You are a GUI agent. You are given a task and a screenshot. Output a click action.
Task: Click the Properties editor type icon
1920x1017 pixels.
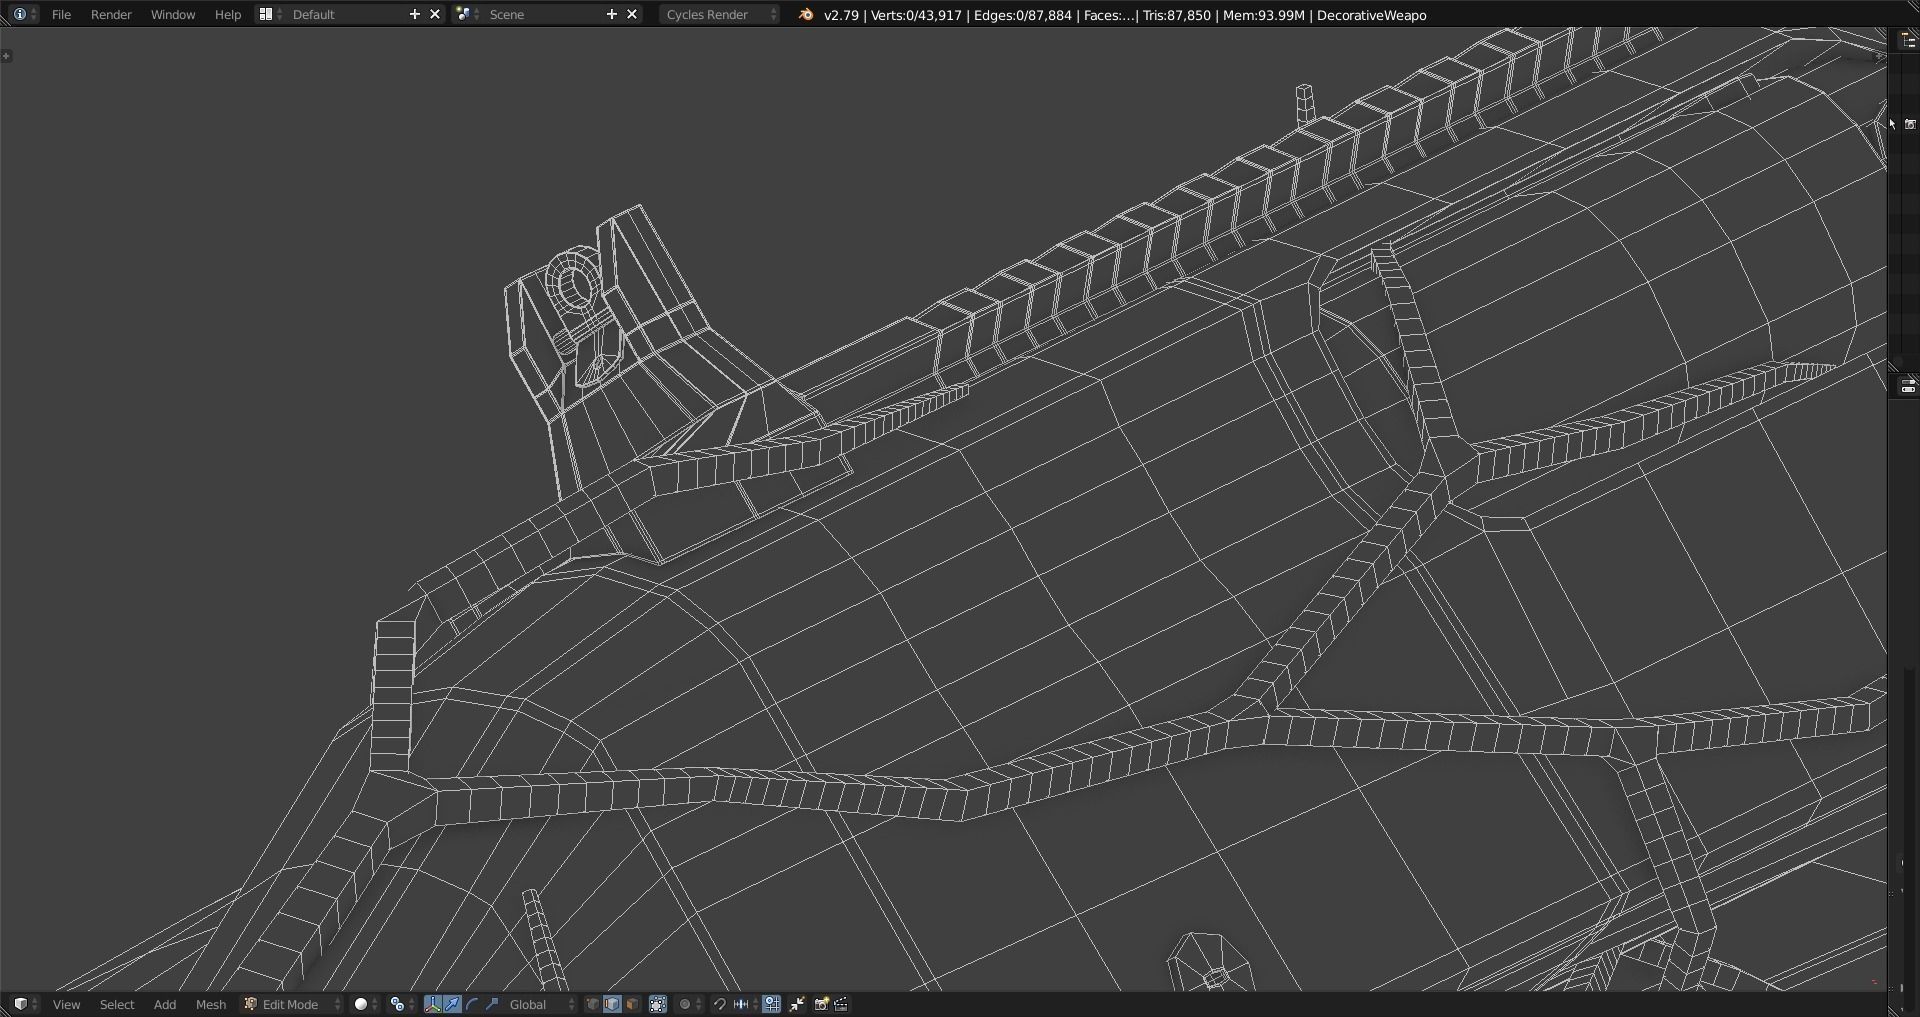pos(1908,387)
